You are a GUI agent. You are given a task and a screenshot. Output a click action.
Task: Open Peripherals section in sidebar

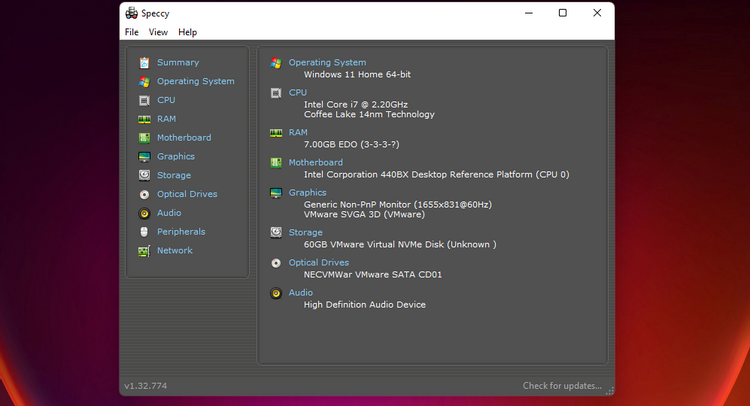181,231
